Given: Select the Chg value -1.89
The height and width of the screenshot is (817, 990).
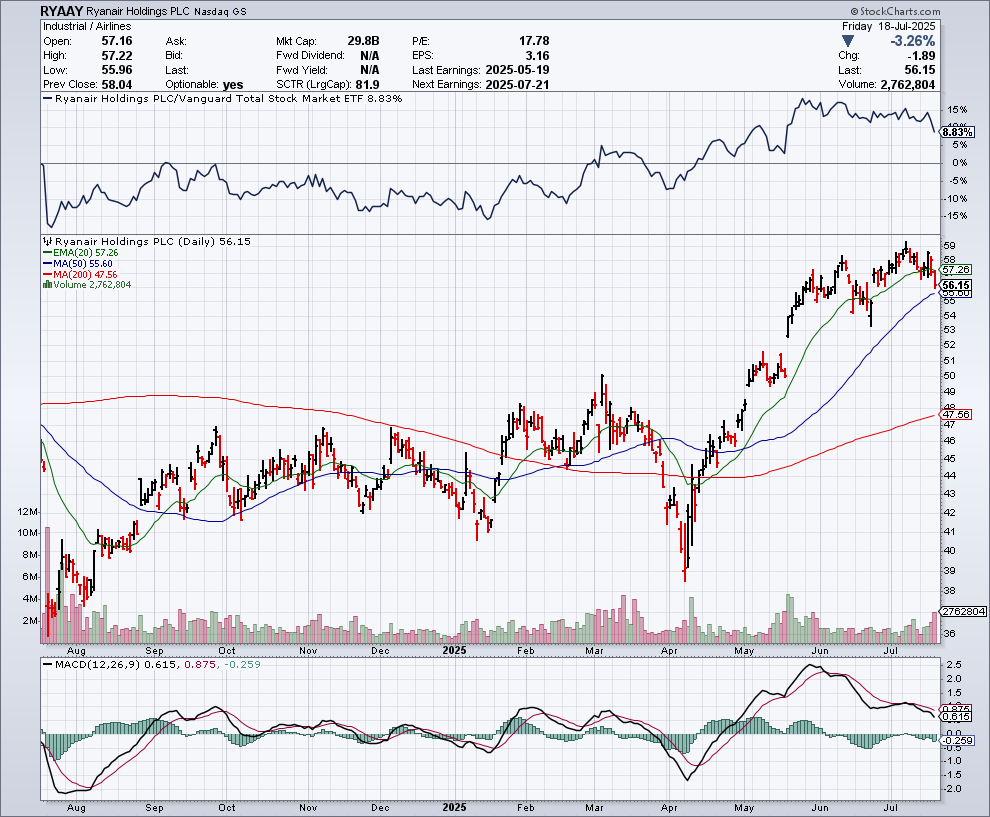Looking at the screenshot, I should click(x=921, y=56).
